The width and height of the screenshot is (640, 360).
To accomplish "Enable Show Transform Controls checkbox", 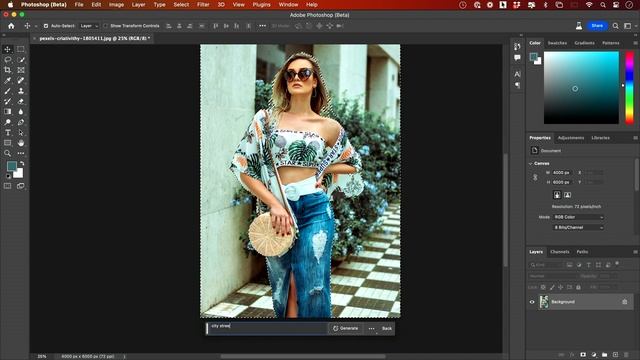I will [105, 26].
